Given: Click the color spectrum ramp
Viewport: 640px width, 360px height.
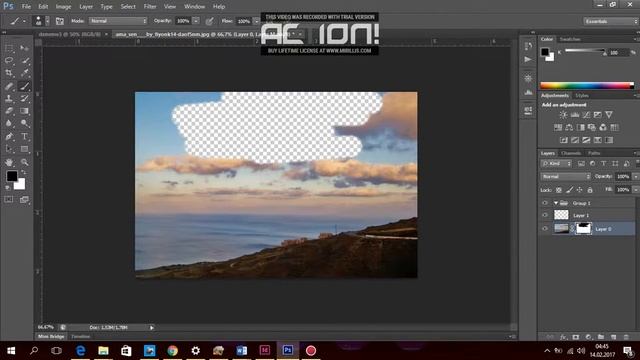Looking at the screenshot, I should pyautogui.click(x=587, y=85).
